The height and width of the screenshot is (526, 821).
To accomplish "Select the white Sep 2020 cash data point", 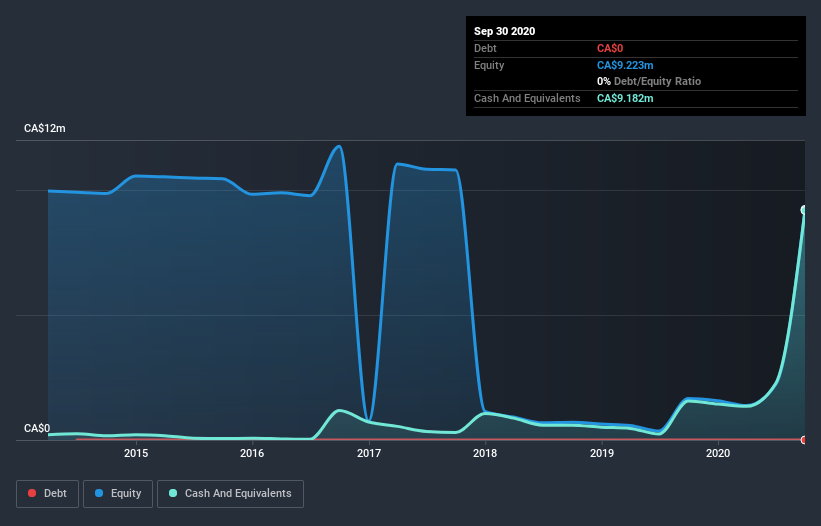I will click(x=804, y=210).
